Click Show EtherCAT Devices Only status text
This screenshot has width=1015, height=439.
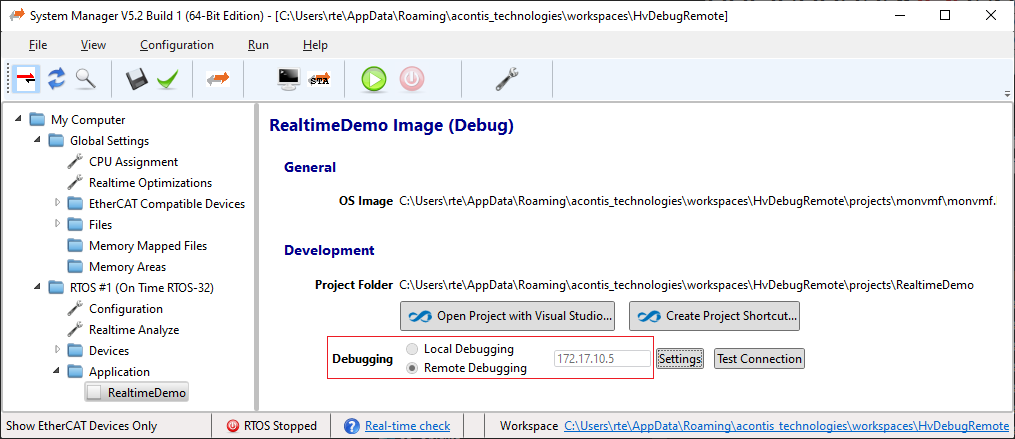(x=82, y=426)
